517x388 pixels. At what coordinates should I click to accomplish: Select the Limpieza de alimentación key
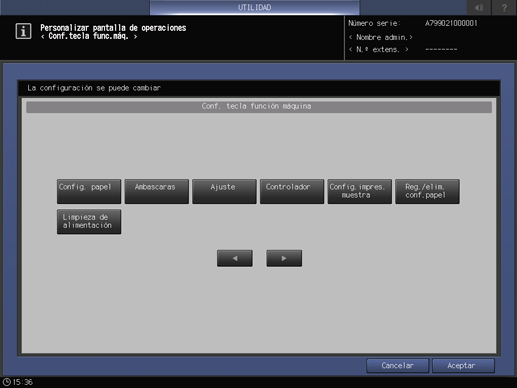[89, 222]
